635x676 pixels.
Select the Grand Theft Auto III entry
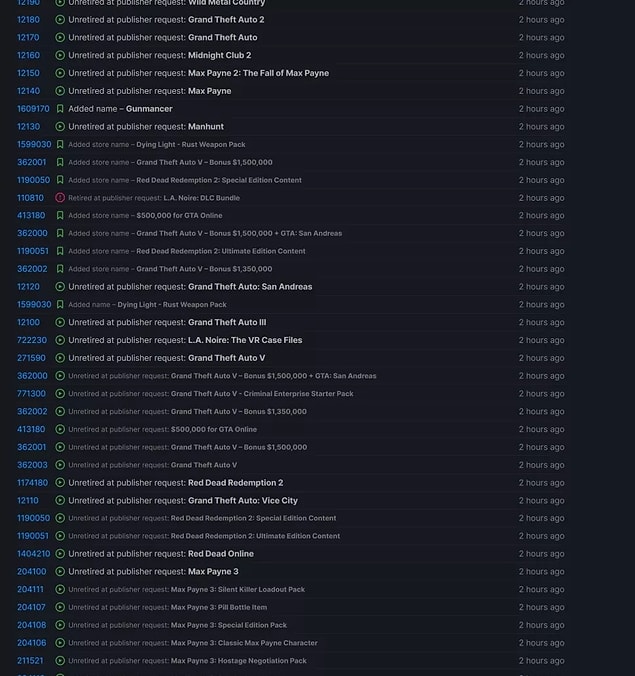coord(227,322)
